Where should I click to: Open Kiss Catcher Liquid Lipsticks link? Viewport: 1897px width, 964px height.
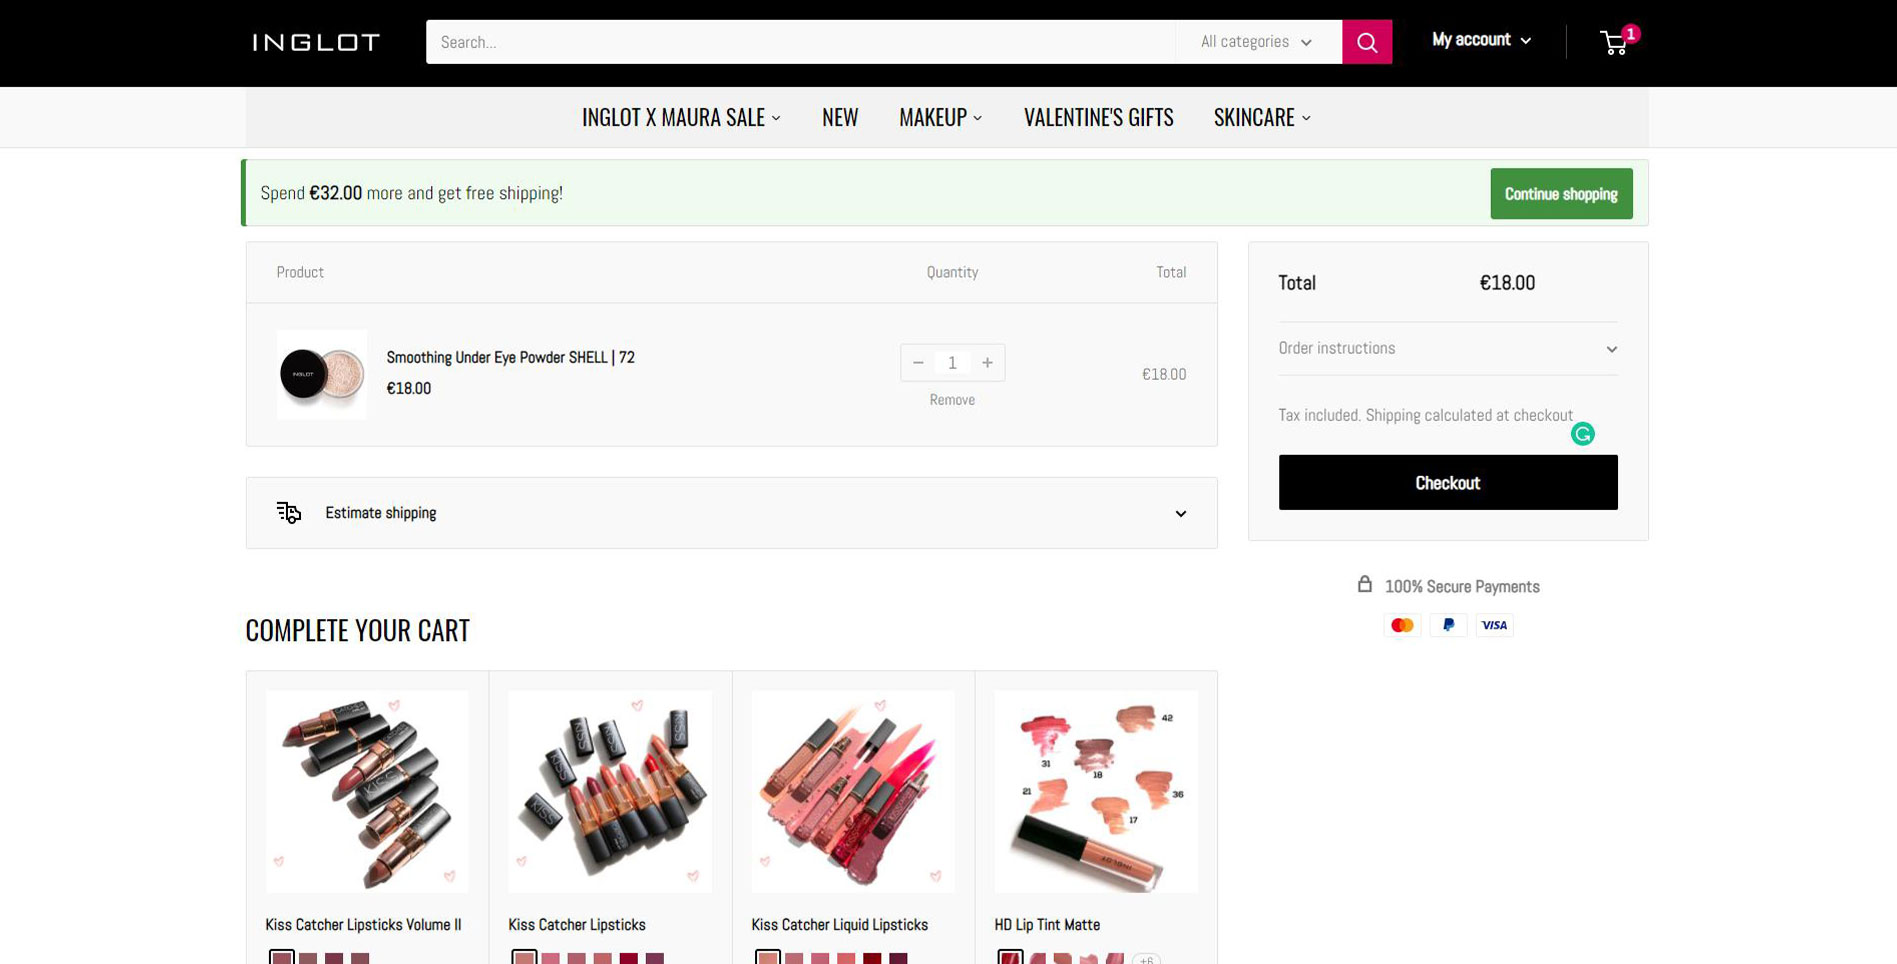840,925
